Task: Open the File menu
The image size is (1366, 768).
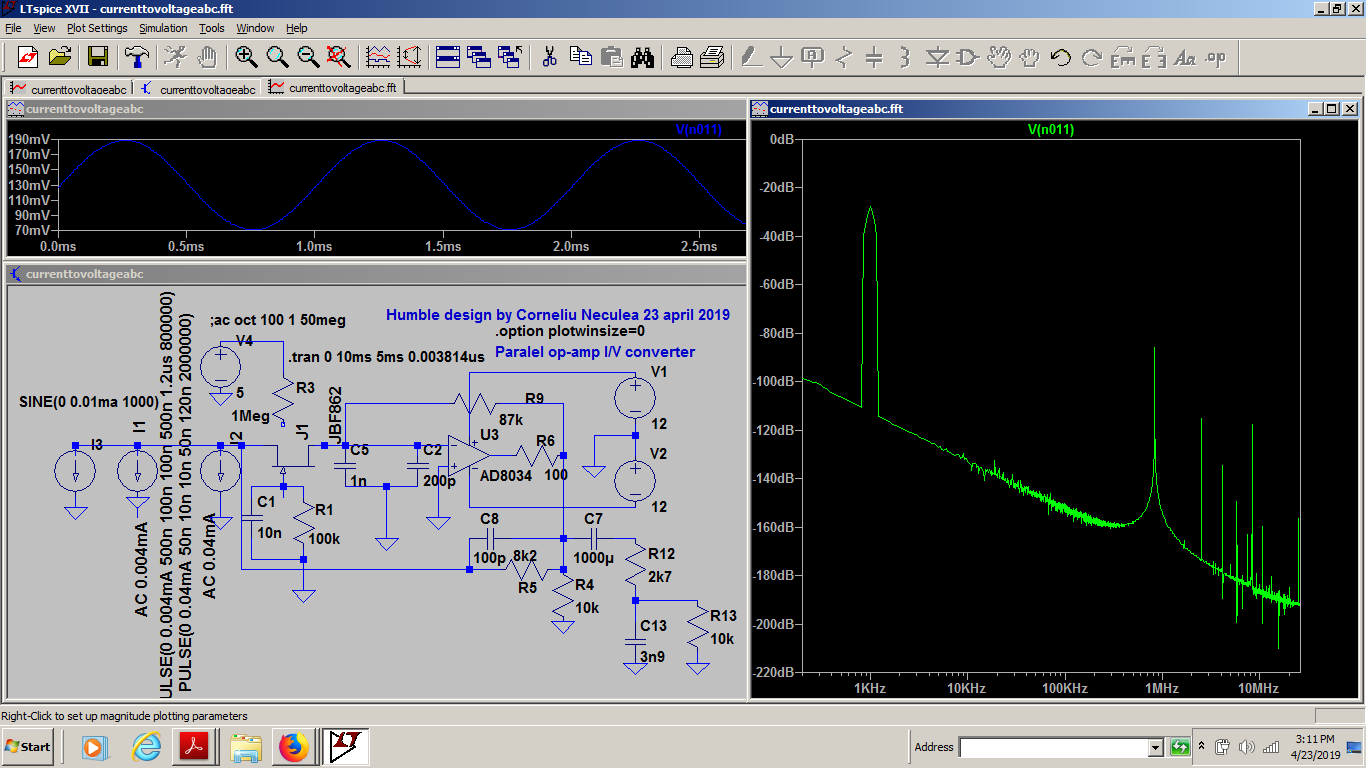Action: pos(13,28)
